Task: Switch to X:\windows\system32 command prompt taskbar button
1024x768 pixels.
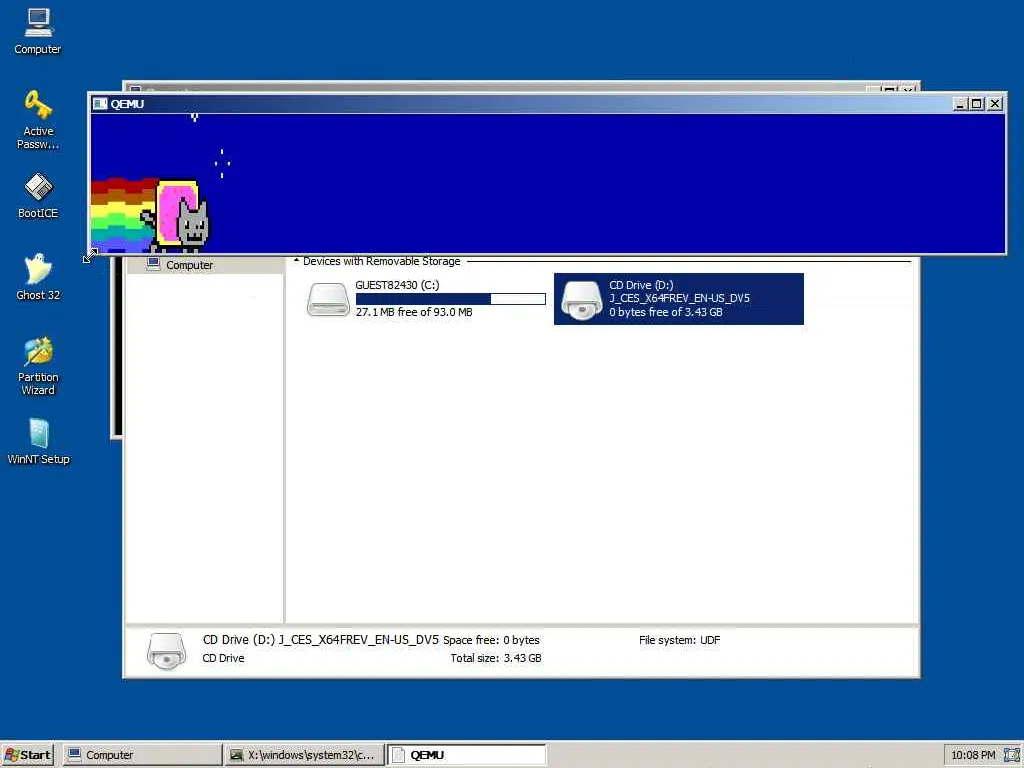Action: tap(304, 755)
